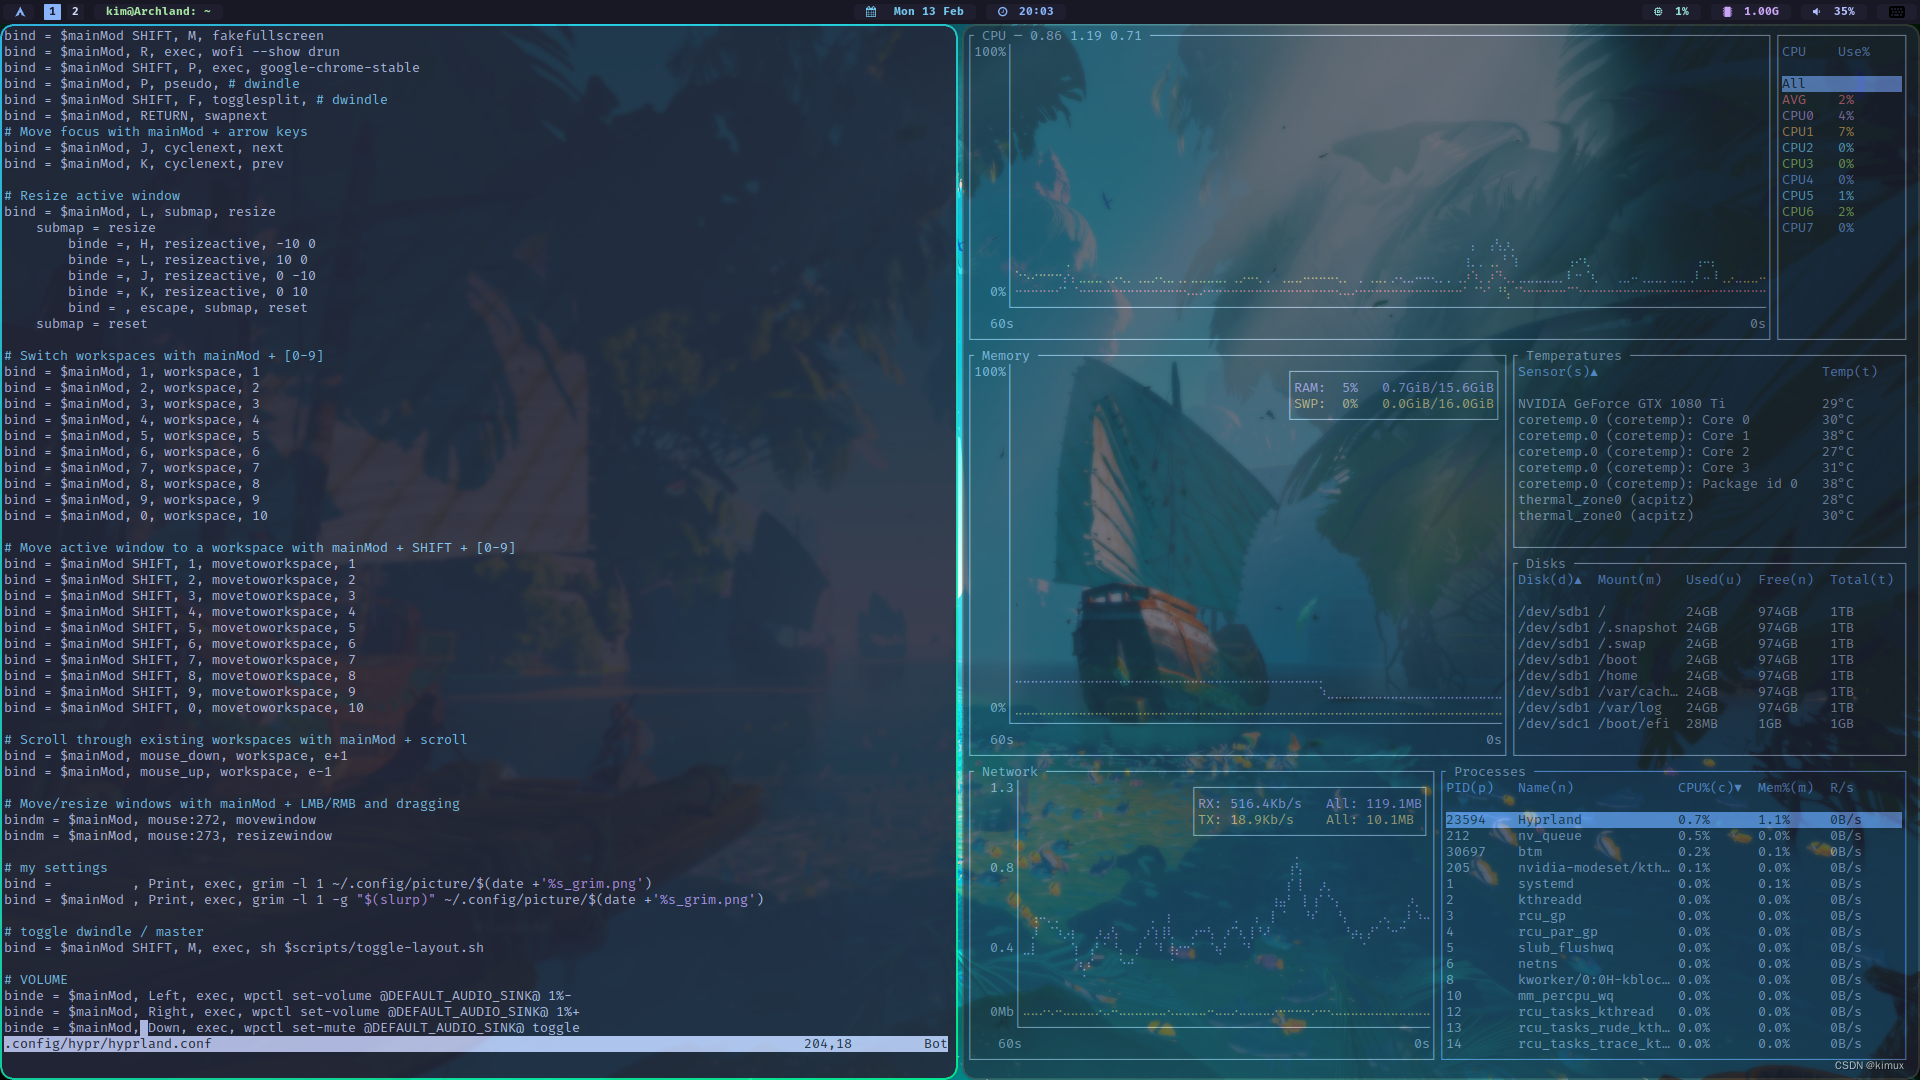
Task: Select the systemd process row
Action: click(x=1673, y=884)
